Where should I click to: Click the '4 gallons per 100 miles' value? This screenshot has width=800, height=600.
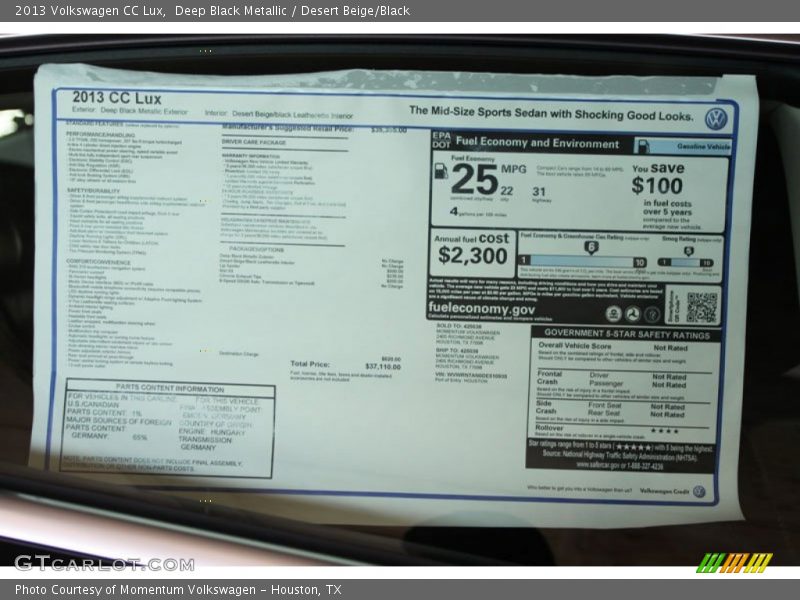click(478, 212)
